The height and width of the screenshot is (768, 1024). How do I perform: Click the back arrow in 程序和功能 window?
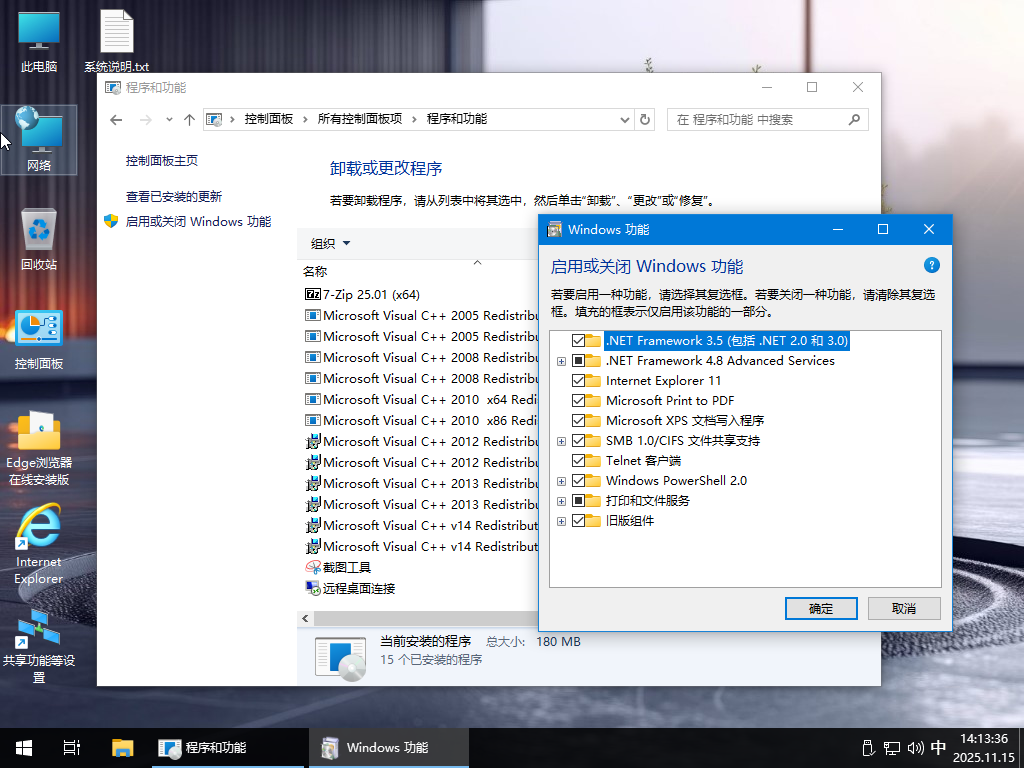click(x=116, y=120)
